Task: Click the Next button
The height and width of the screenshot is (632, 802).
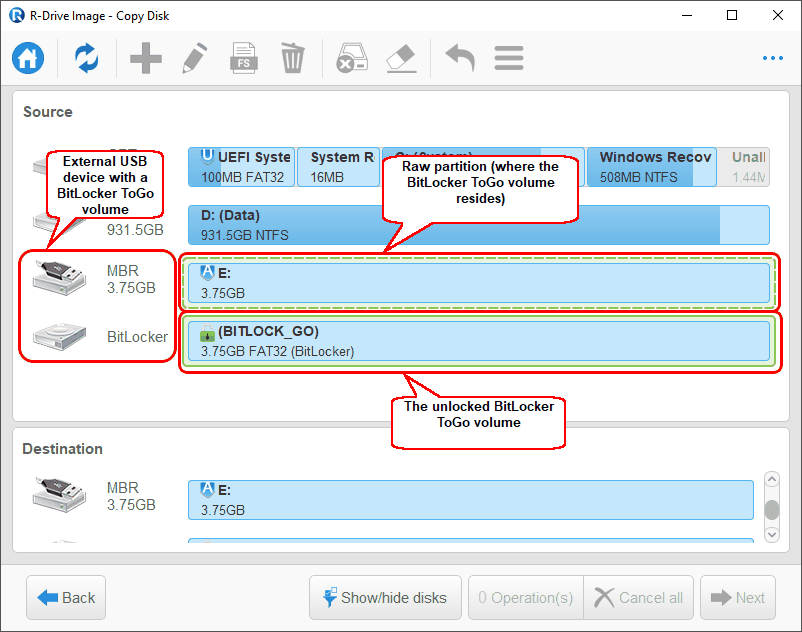Action: tap(738, 597)
